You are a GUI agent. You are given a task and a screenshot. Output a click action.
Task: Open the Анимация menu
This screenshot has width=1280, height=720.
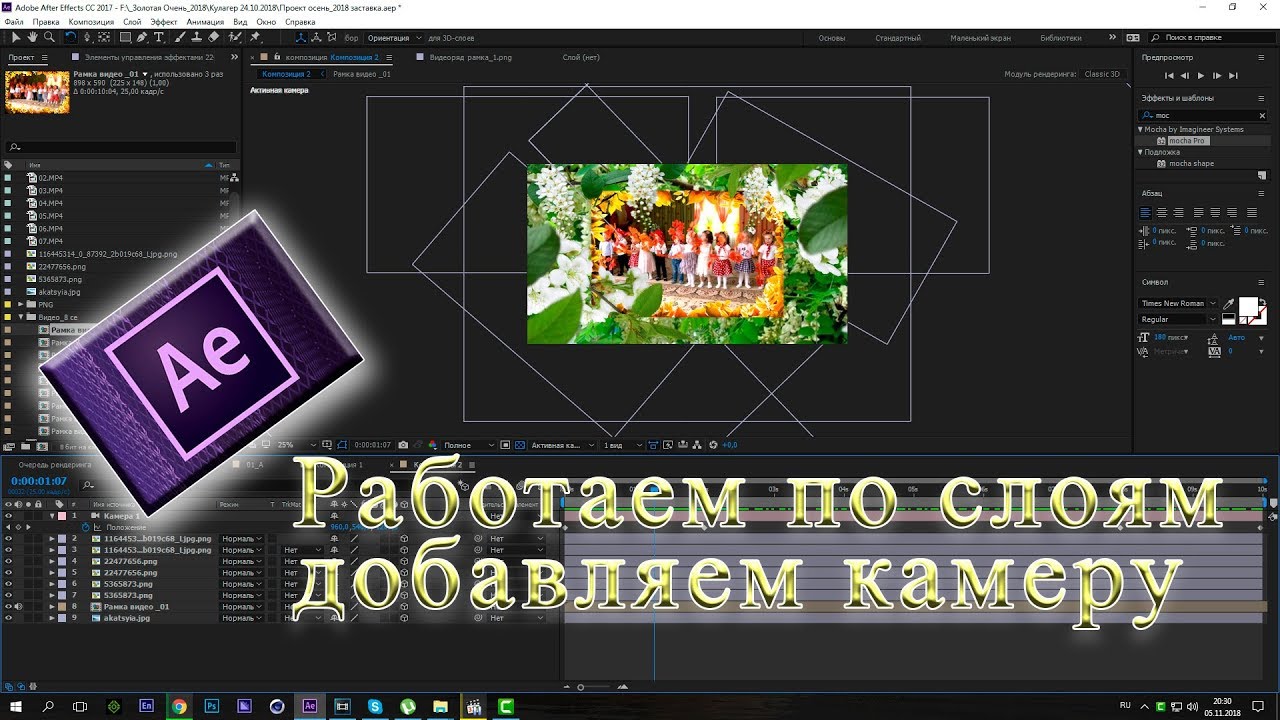[x=205, y=22]
